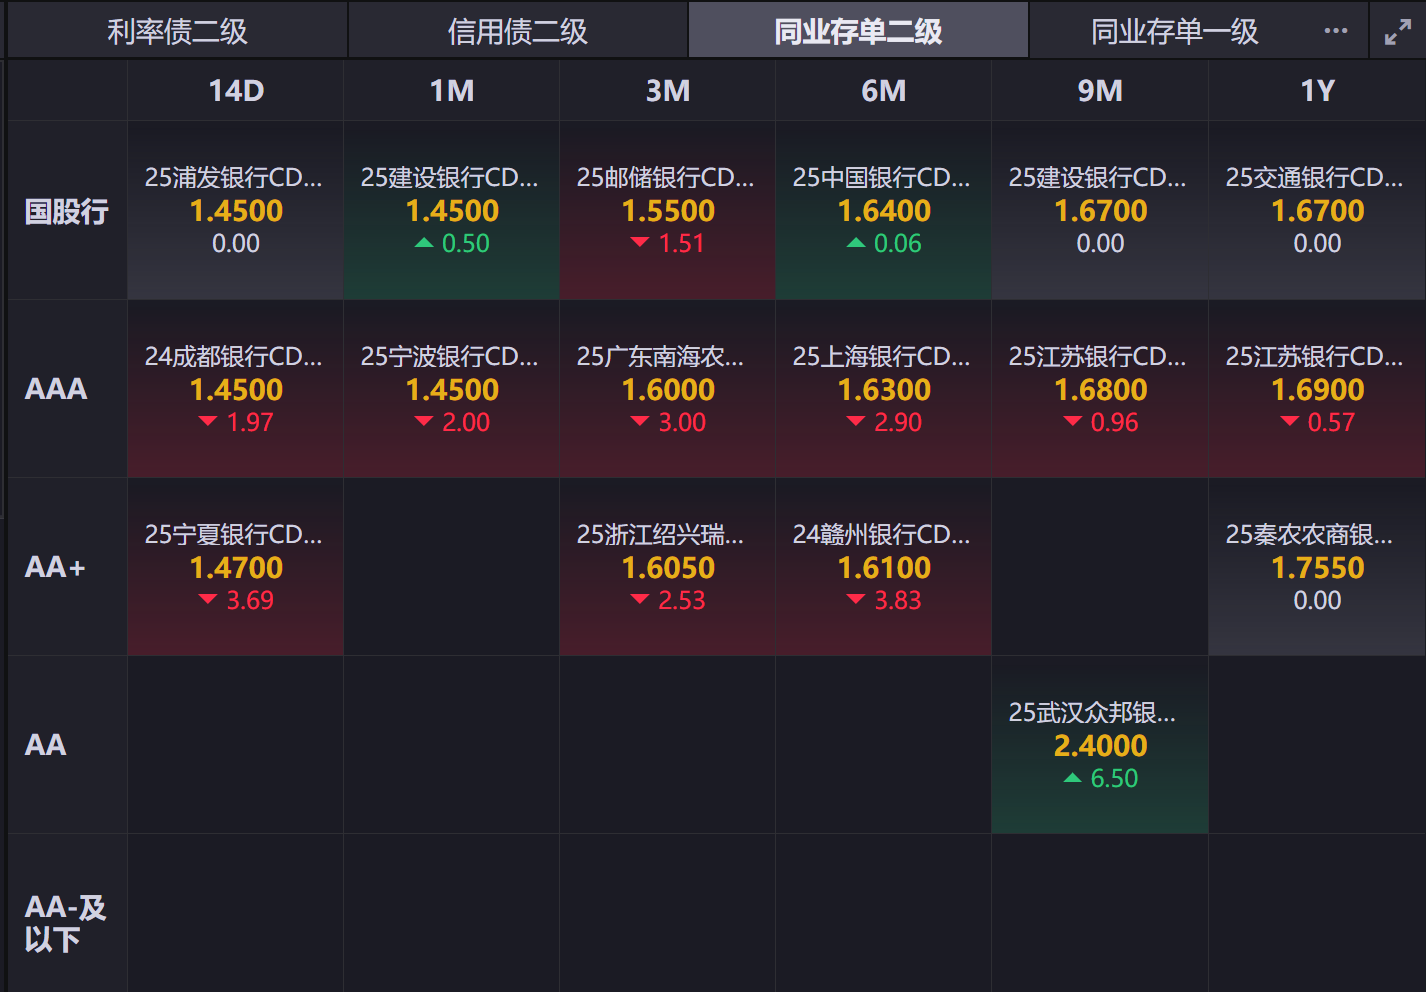Screen dimensions: 1426x992
Task: Open the 25上海银行CD cell at 1.6300
Action: tap(884, 389)
